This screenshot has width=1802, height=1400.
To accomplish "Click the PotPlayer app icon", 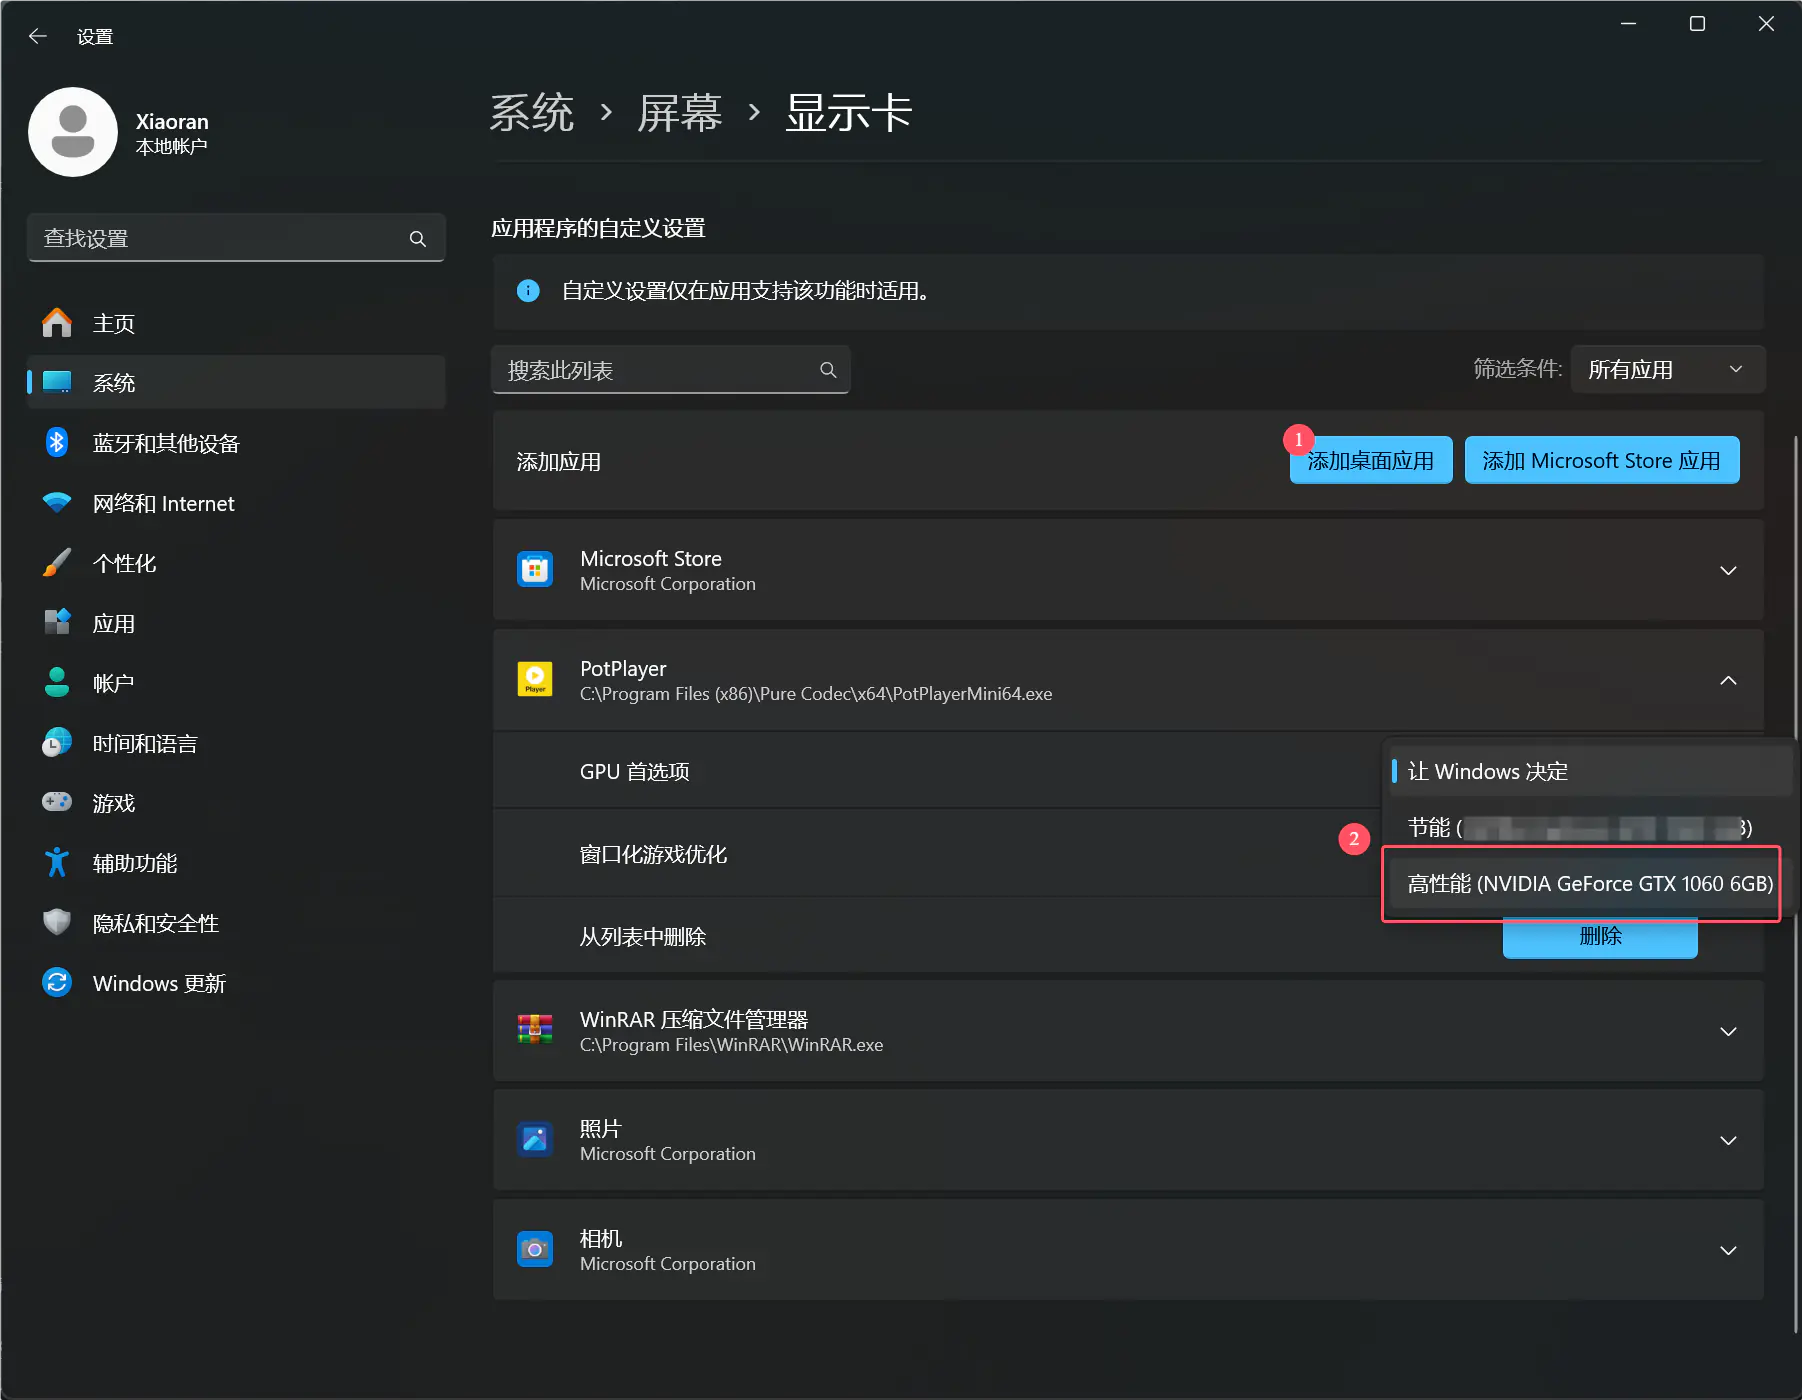I will click(535, 680).
